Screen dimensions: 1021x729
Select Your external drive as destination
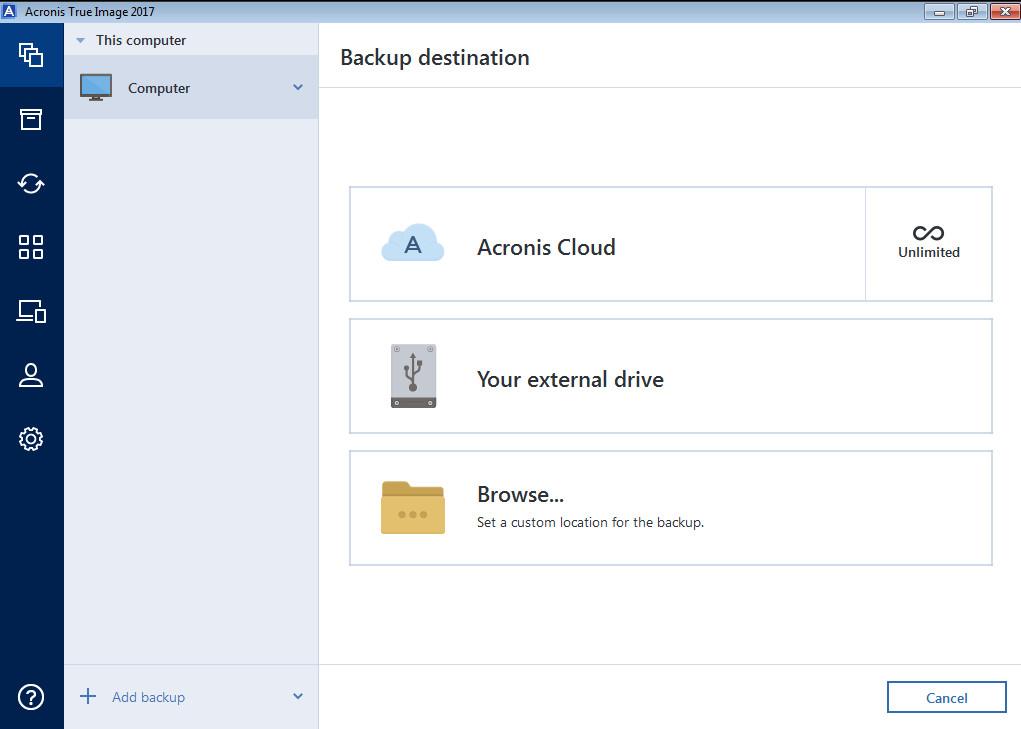point(670,377)
